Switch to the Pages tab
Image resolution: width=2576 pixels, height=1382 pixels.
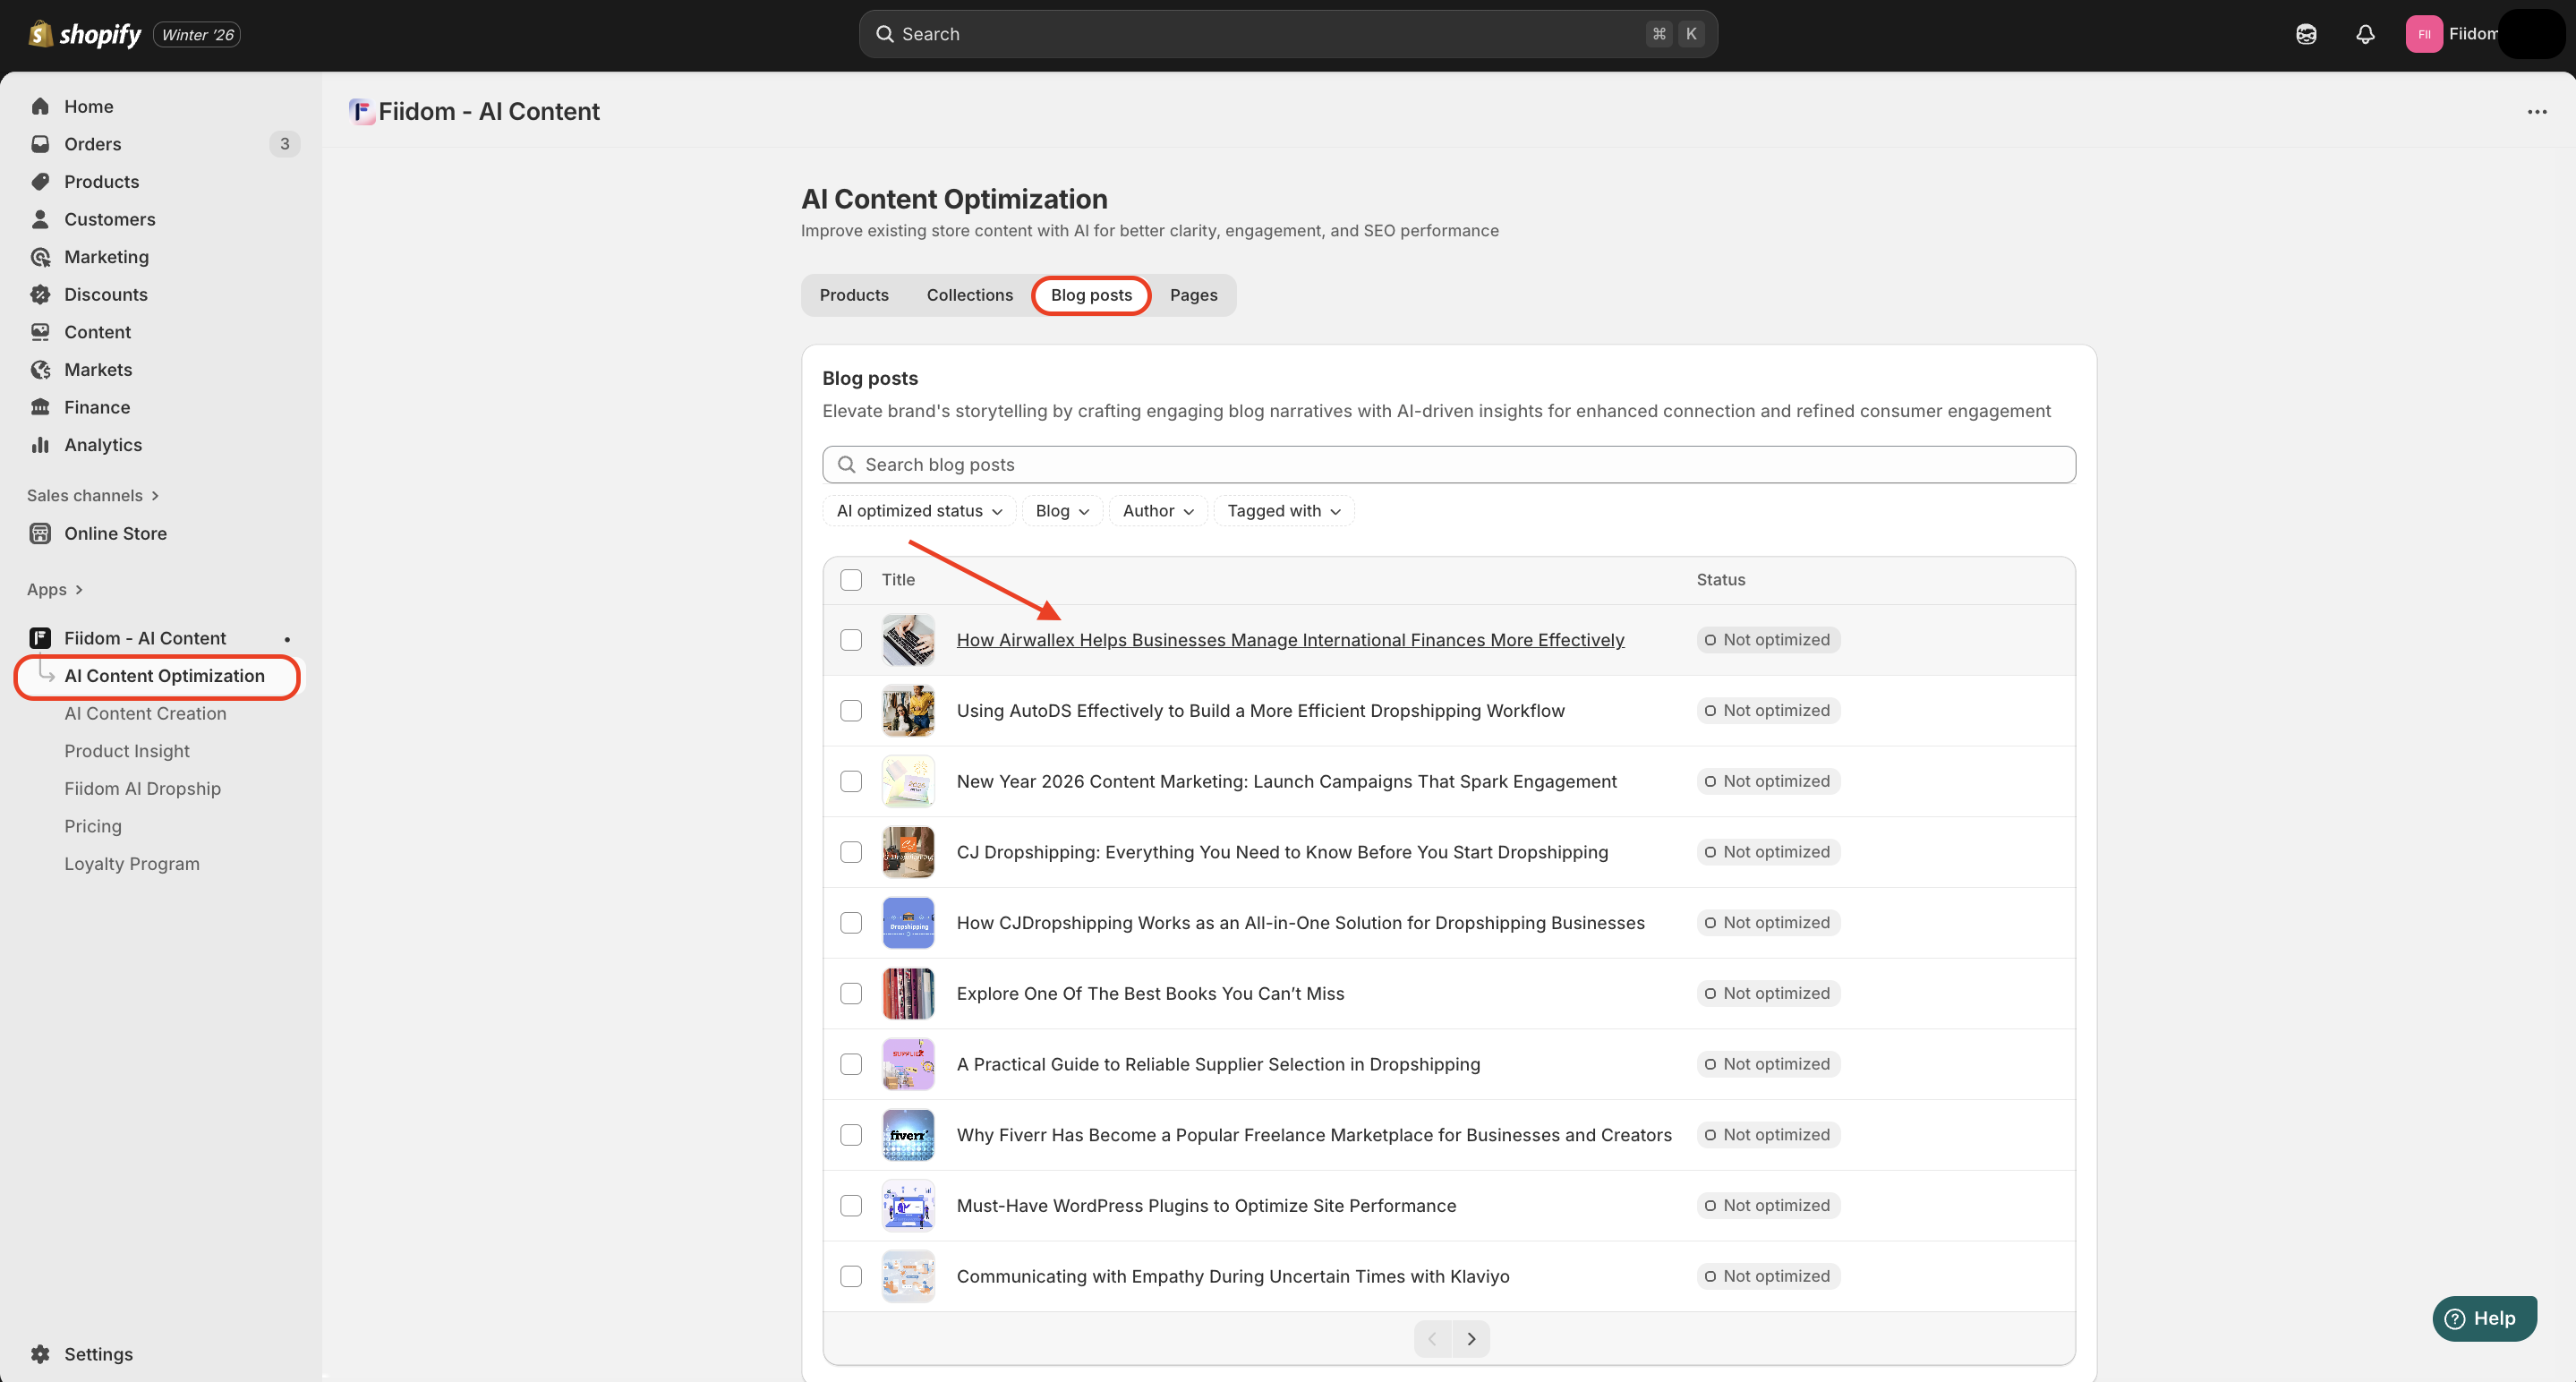coord(1193,295)
